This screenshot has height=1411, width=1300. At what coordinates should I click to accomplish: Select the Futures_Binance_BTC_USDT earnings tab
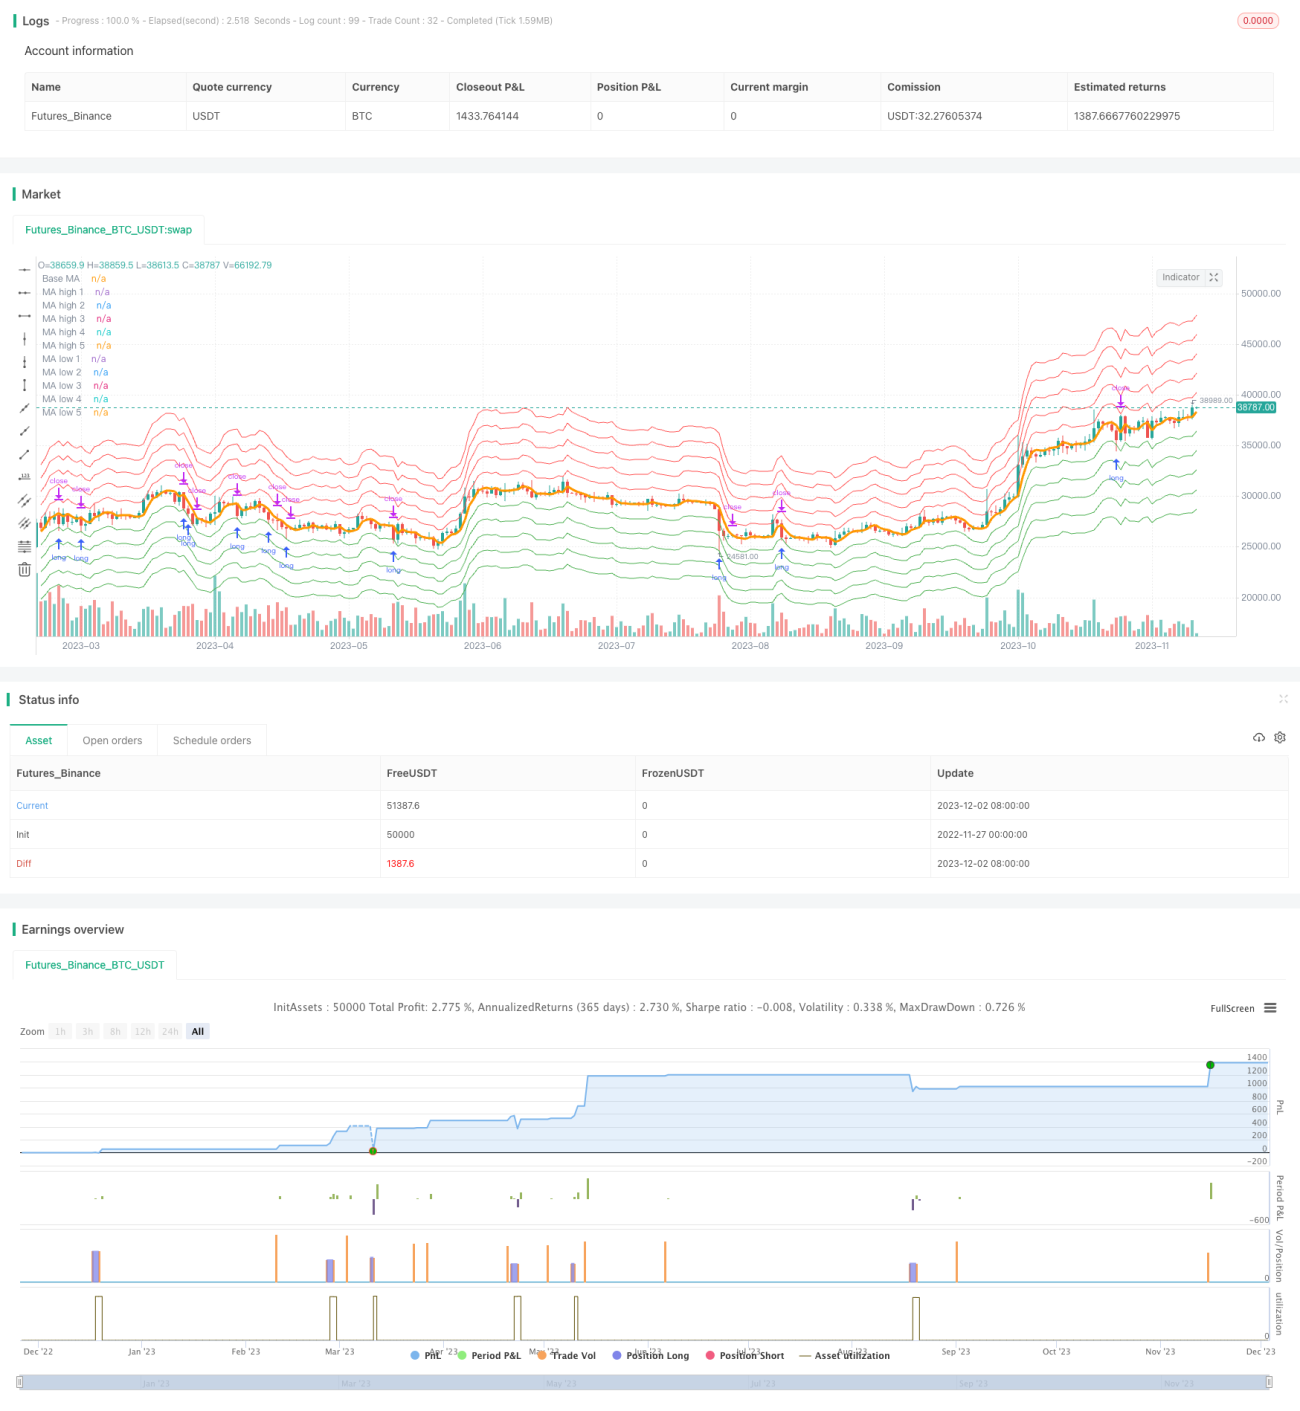point(95,965)
